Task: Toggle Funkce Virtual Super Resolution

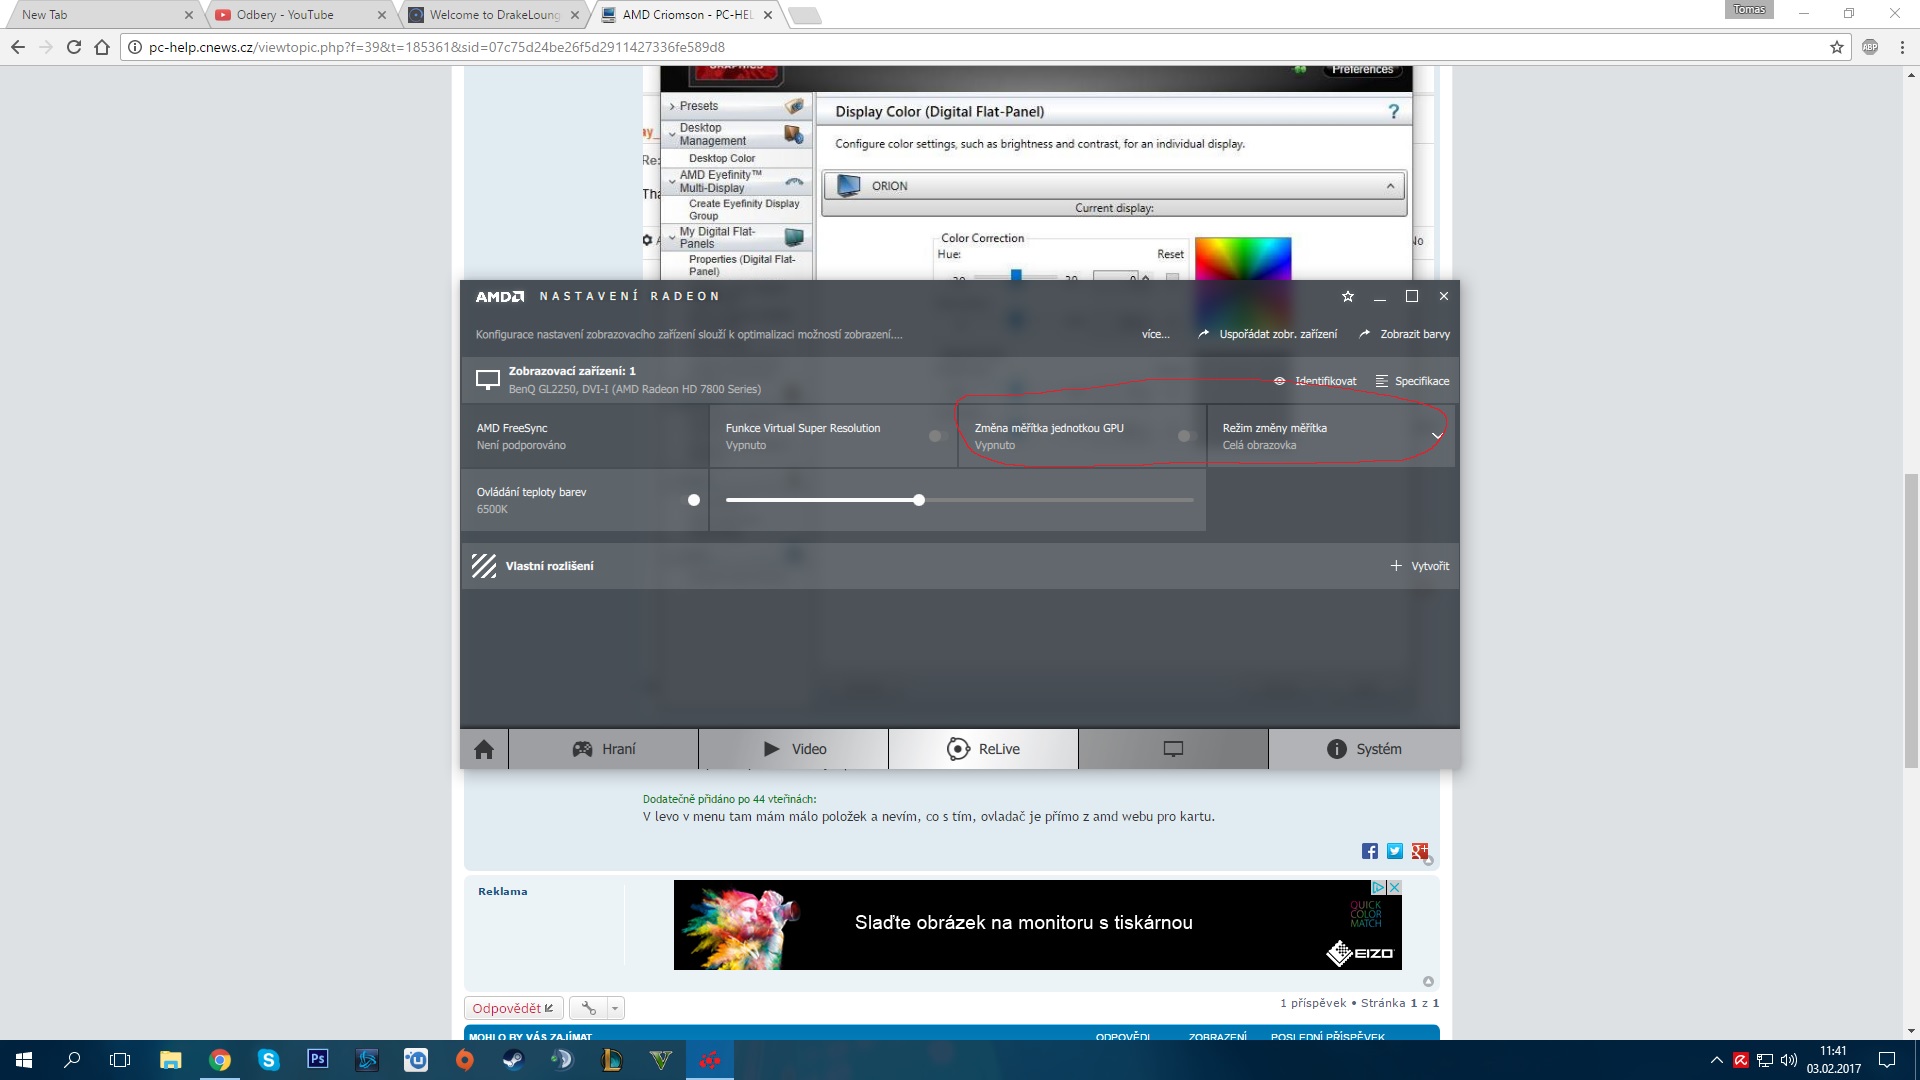Action: coord(937,436)
